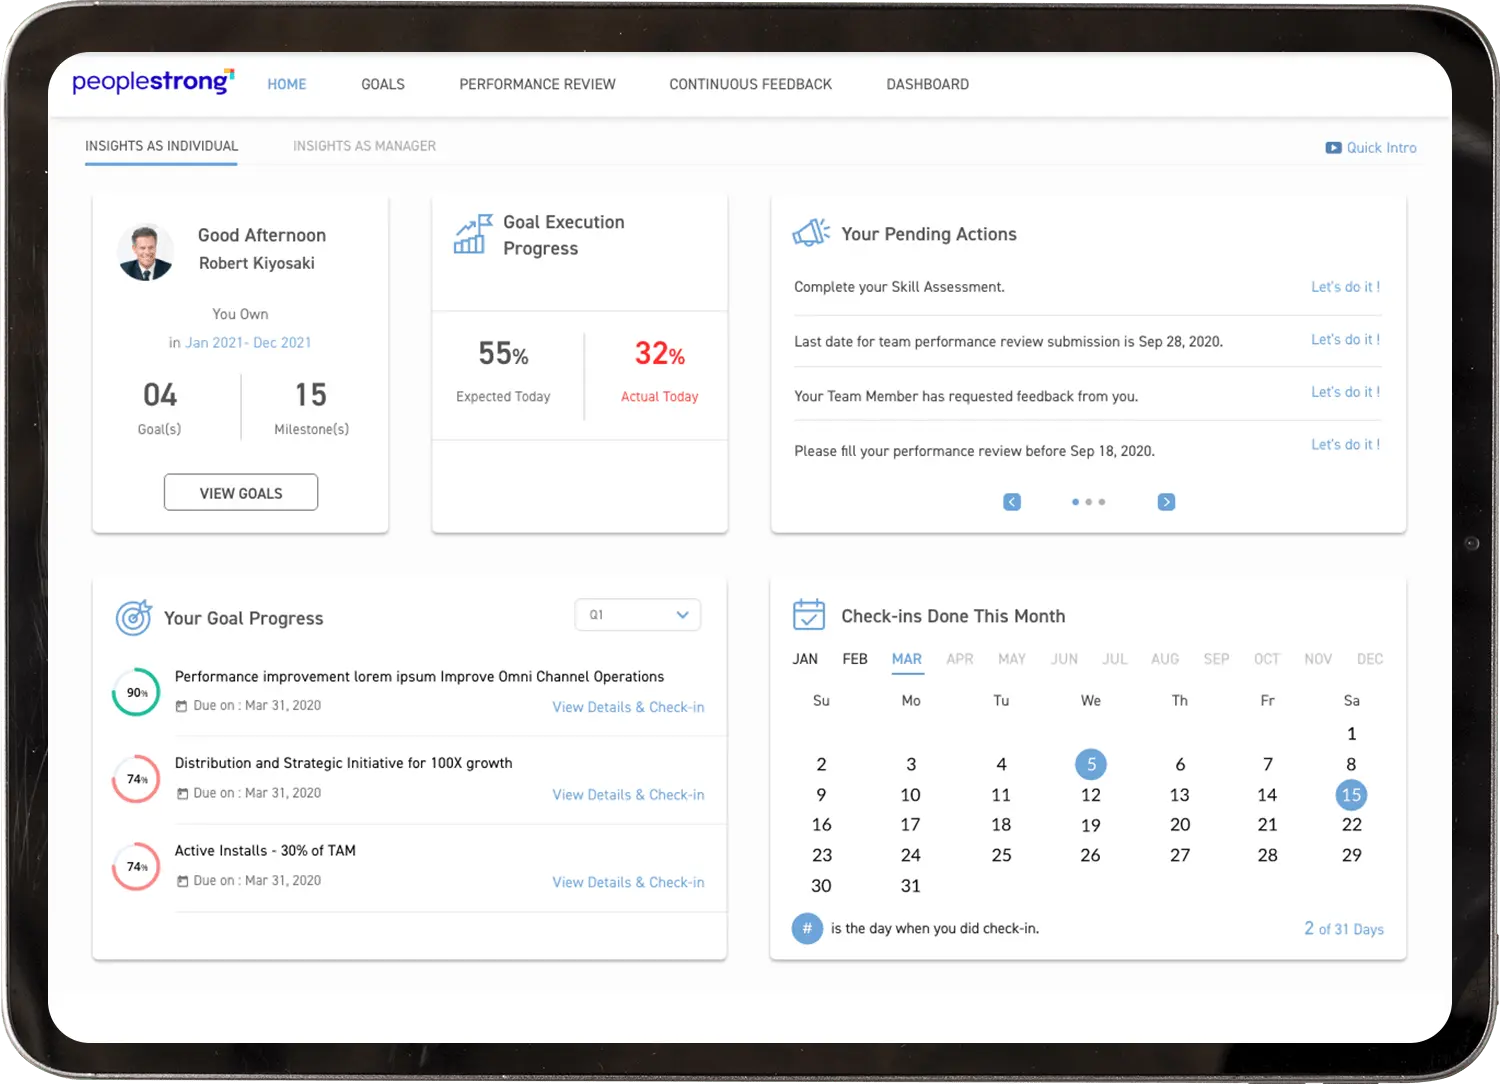Open the GOALS menu
The image size is (1500, 1084).
(x=383, y=84)
